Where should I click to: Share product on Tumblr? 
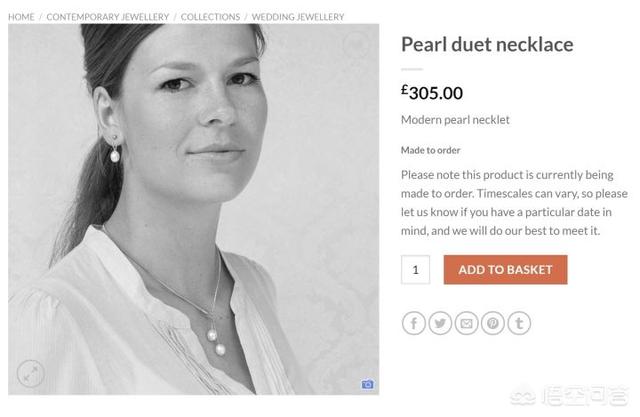click(x=519, y=324)
